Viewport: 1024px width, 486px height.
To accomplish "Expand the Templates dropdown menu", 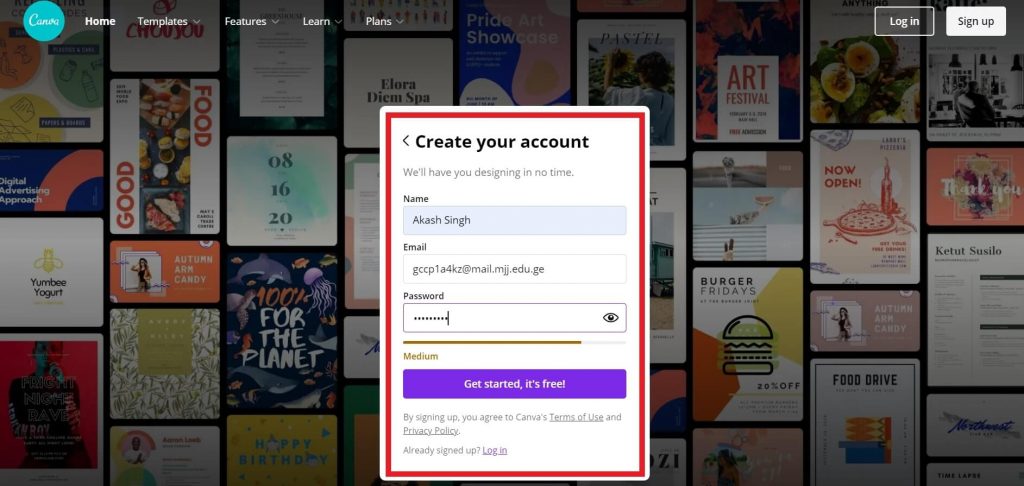I will (169, 22).
